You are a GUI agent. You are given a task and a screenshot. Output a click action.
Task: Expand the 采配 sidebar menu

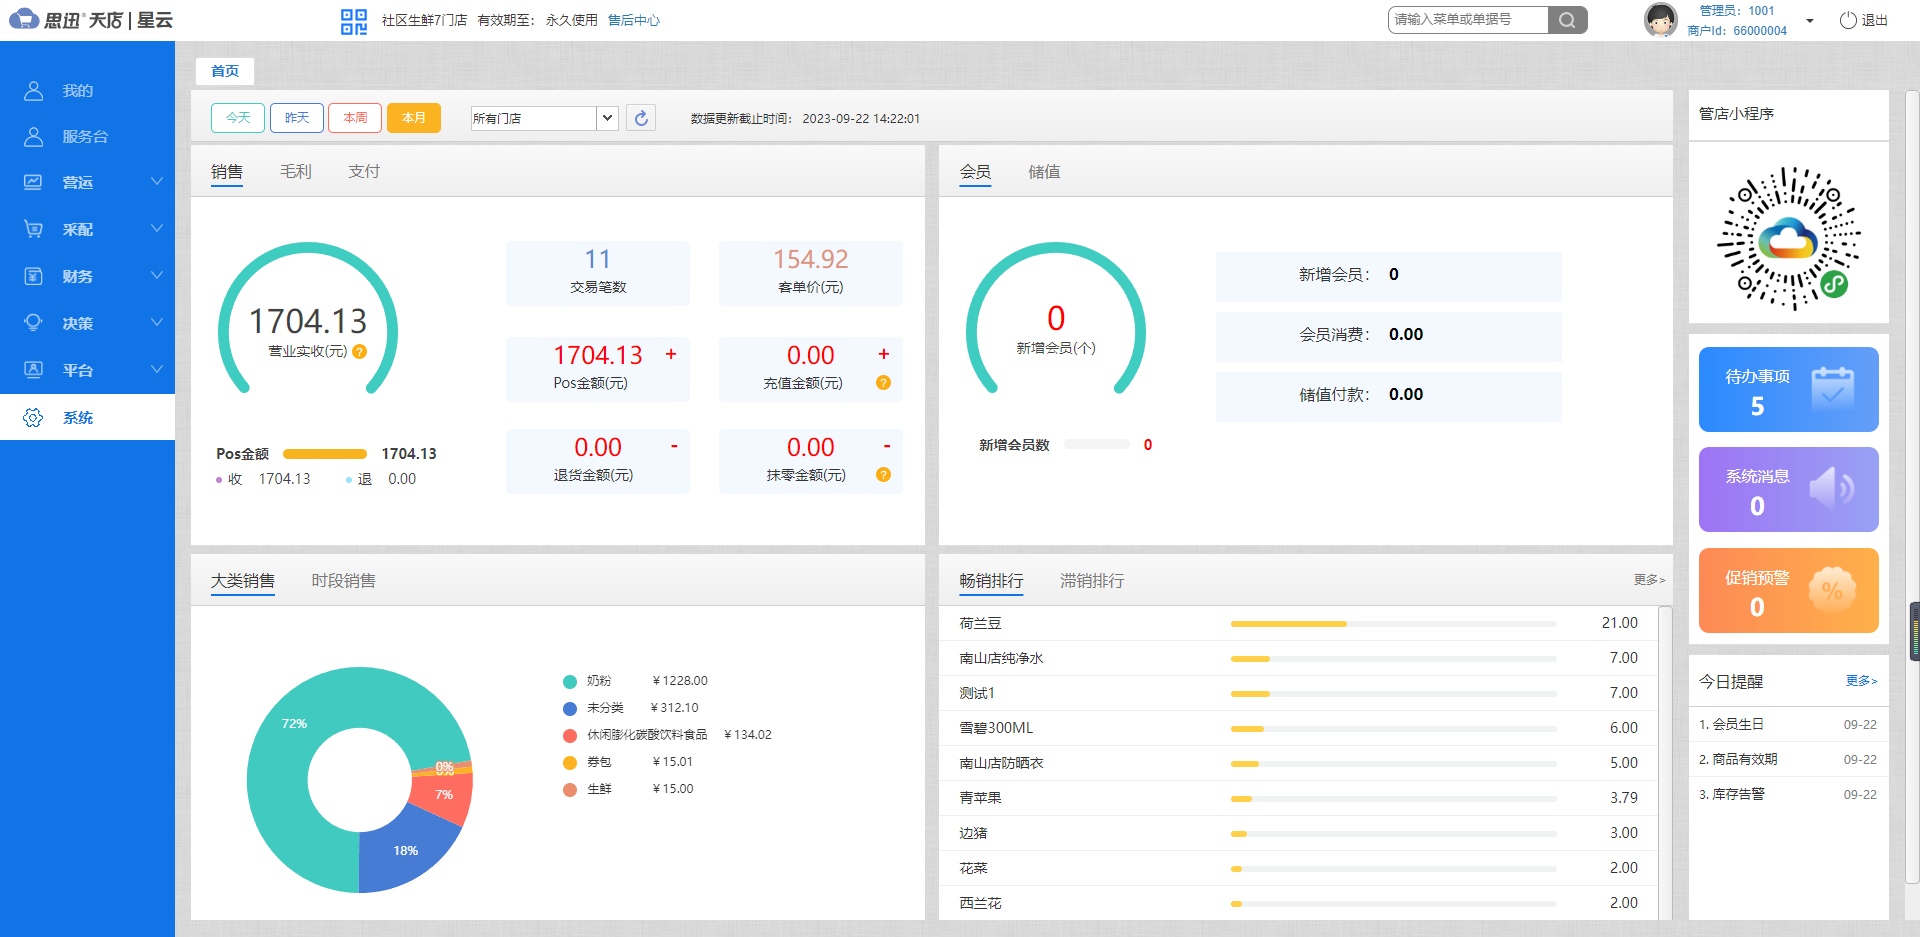88,229
